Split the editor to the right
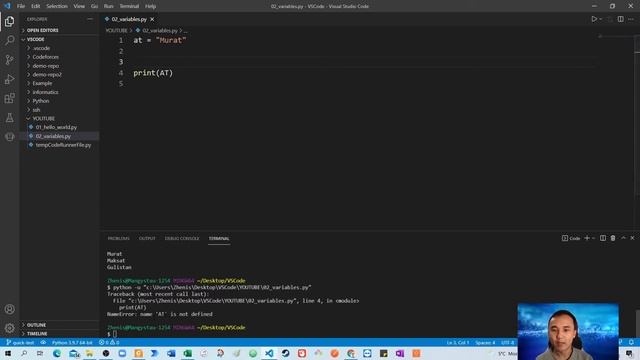This screenshot has width=640, height=360. pyautogui.click(x=620, y=19)
